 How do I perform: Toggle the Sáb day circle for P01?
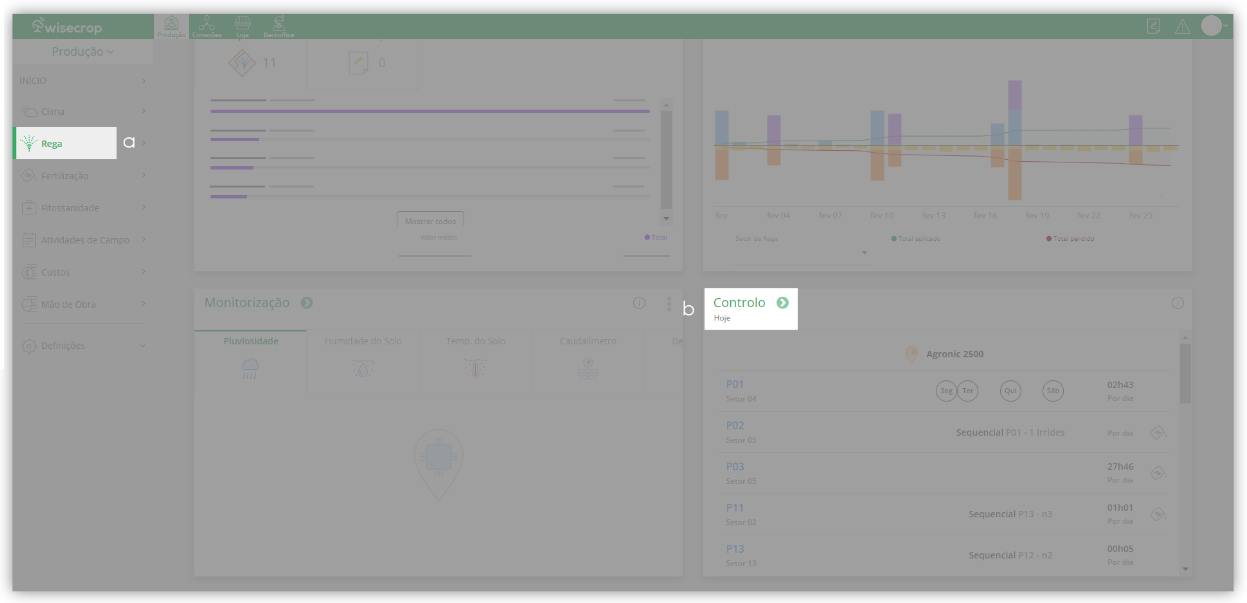[1052, 391]
